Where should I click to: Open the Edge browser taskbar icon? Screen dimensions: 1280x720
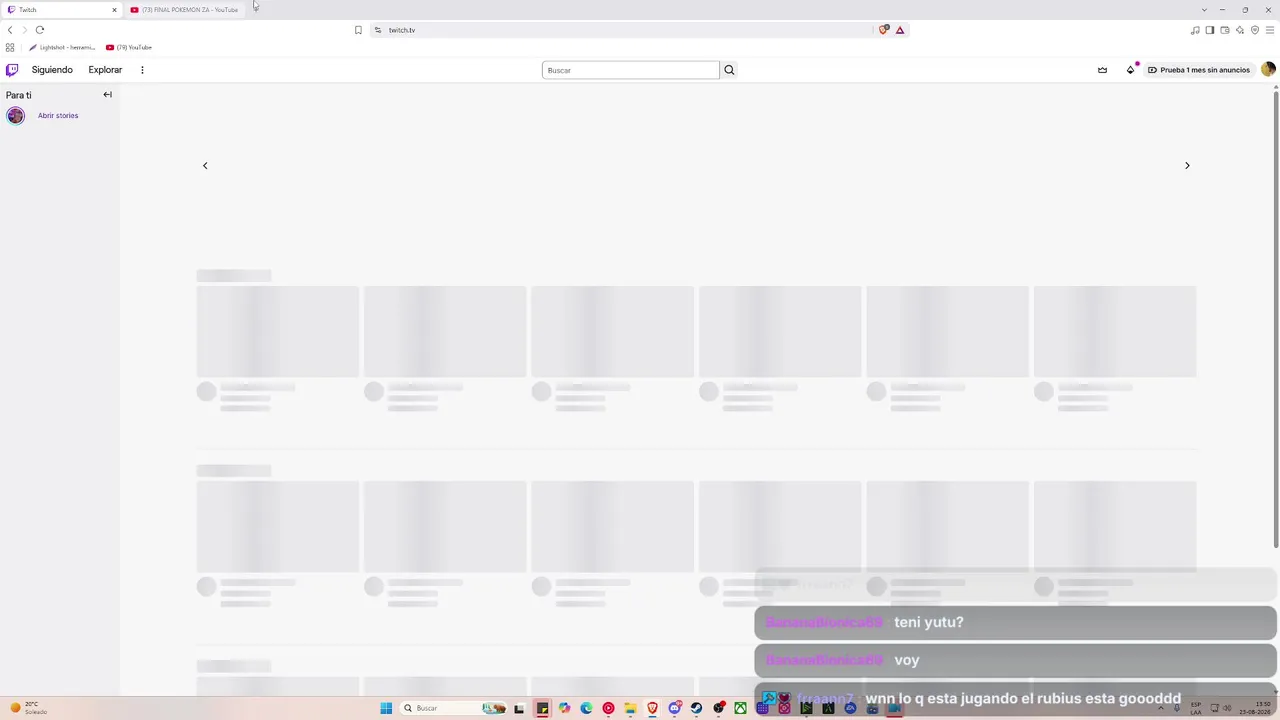(x=586, y=708)
